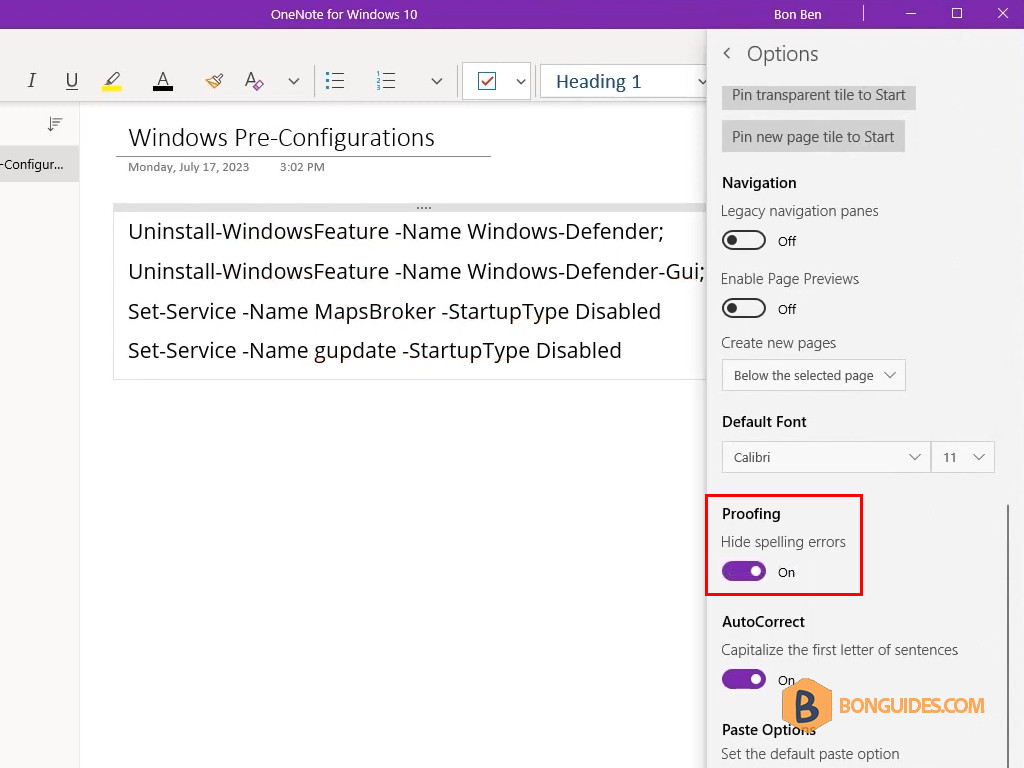Viewport: 1024px width, 768px height.
Task: Toggle Capitalize first letter of sentences
Action: pyautogui.click(x=744, y=679)
